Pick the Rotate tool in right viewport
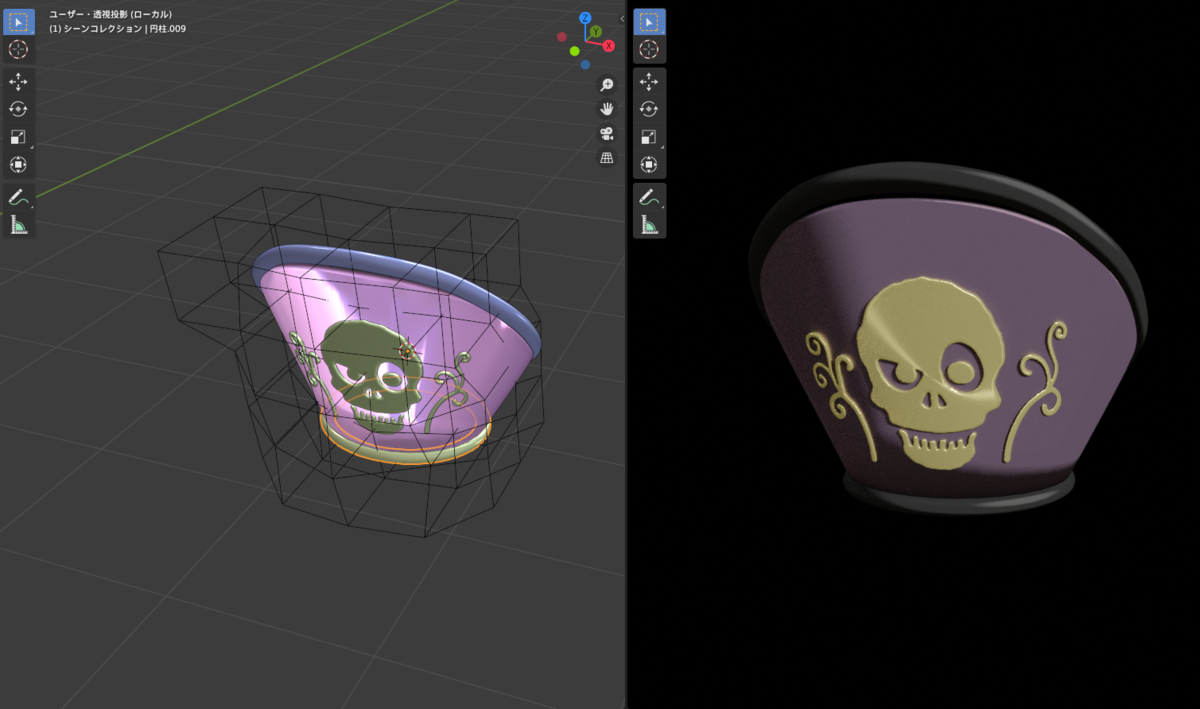The width and height of the screenshot is (1200, 709). click(649, 110)
